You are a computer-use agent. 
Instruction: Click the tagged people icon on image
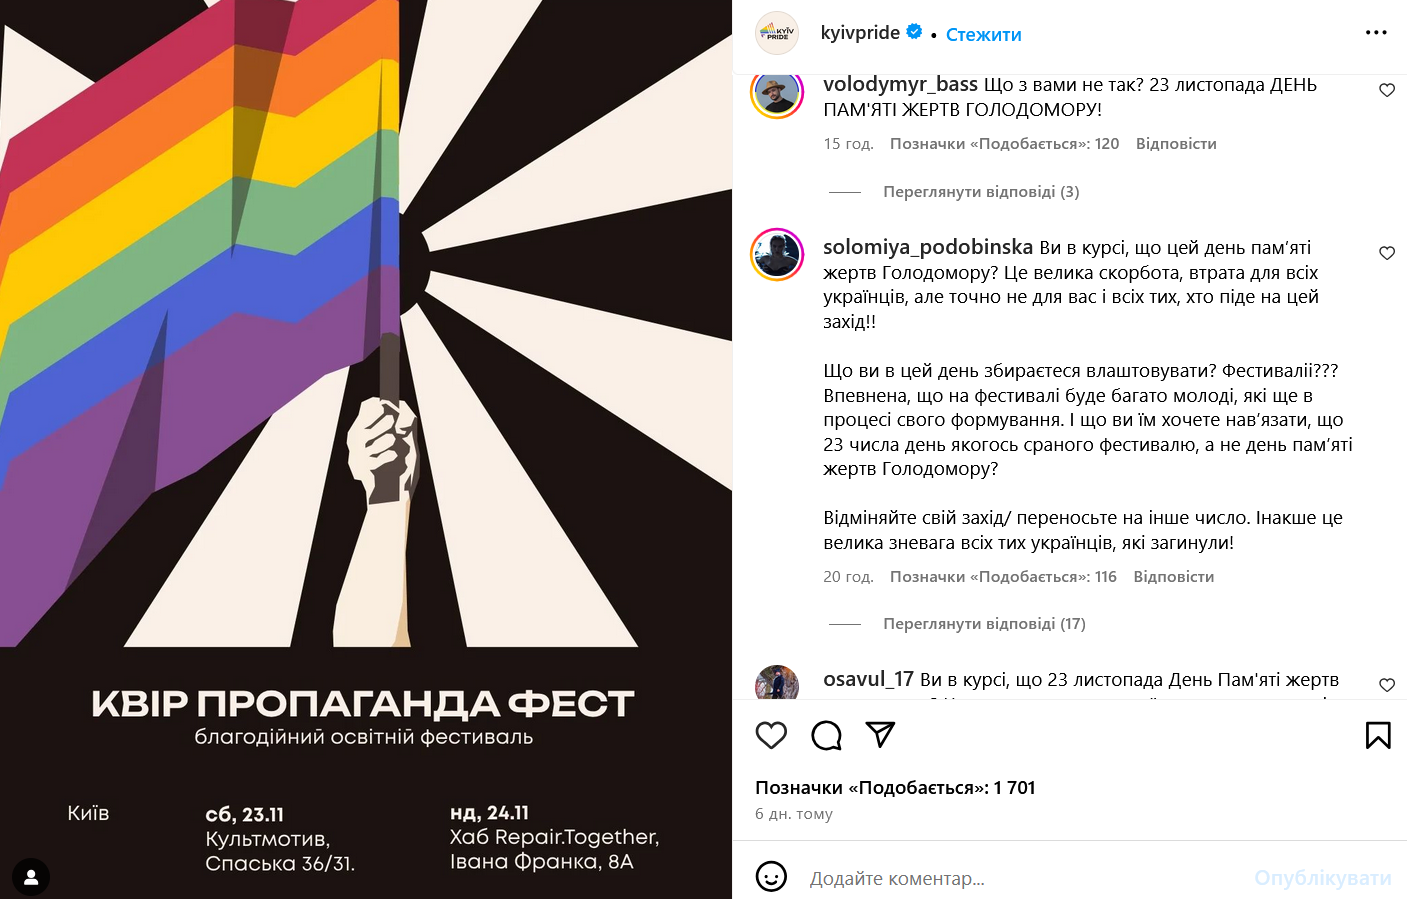click(x=31, y=877)
